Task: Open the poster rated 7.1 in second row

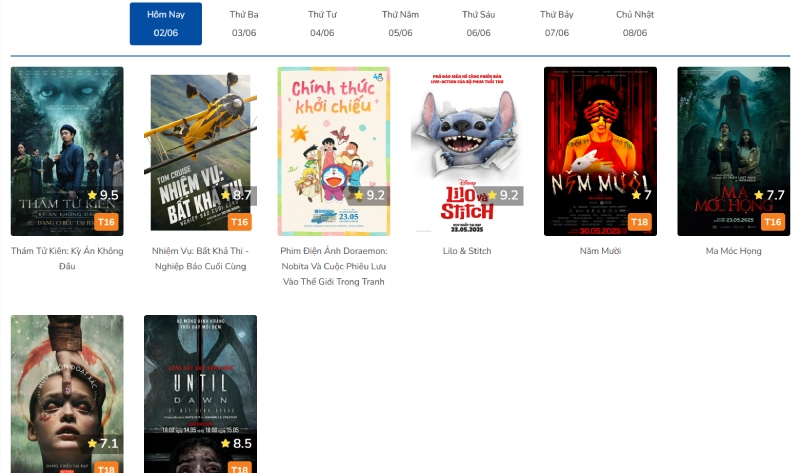Action: (67, 394)
